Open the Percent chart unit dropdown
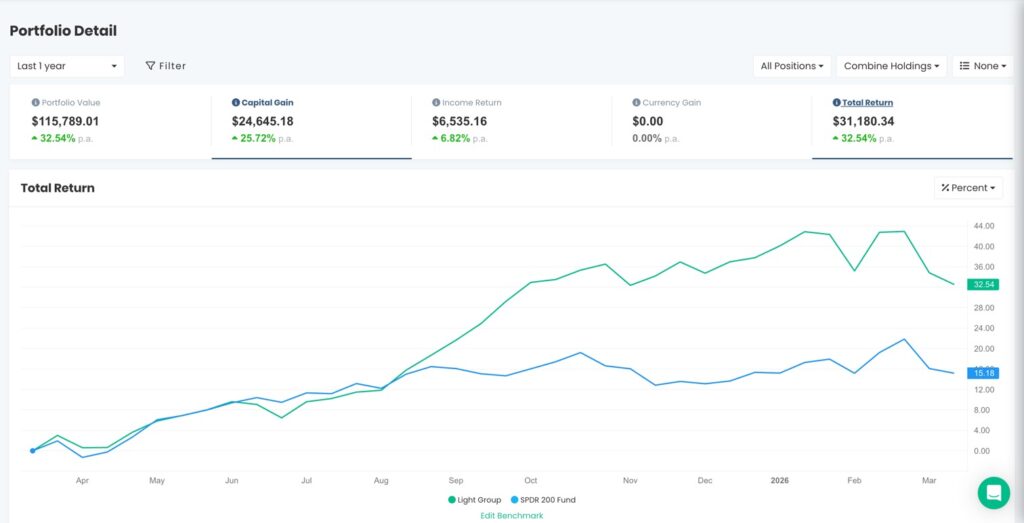The width and height of the screenshot is (1024, 523). (967, 188)
